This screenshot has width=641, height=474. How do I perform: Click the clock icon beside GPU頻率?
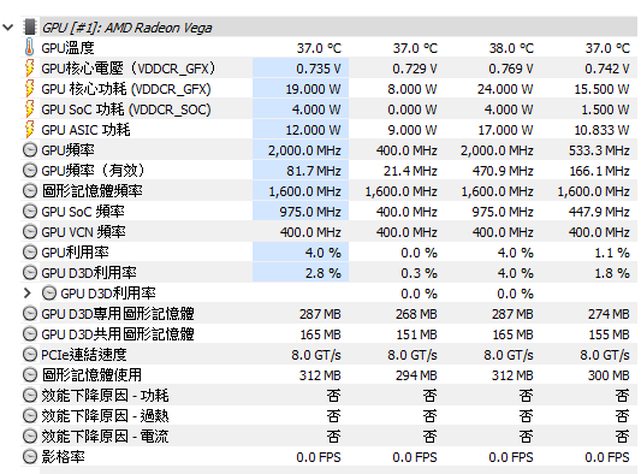coord(29,150)
